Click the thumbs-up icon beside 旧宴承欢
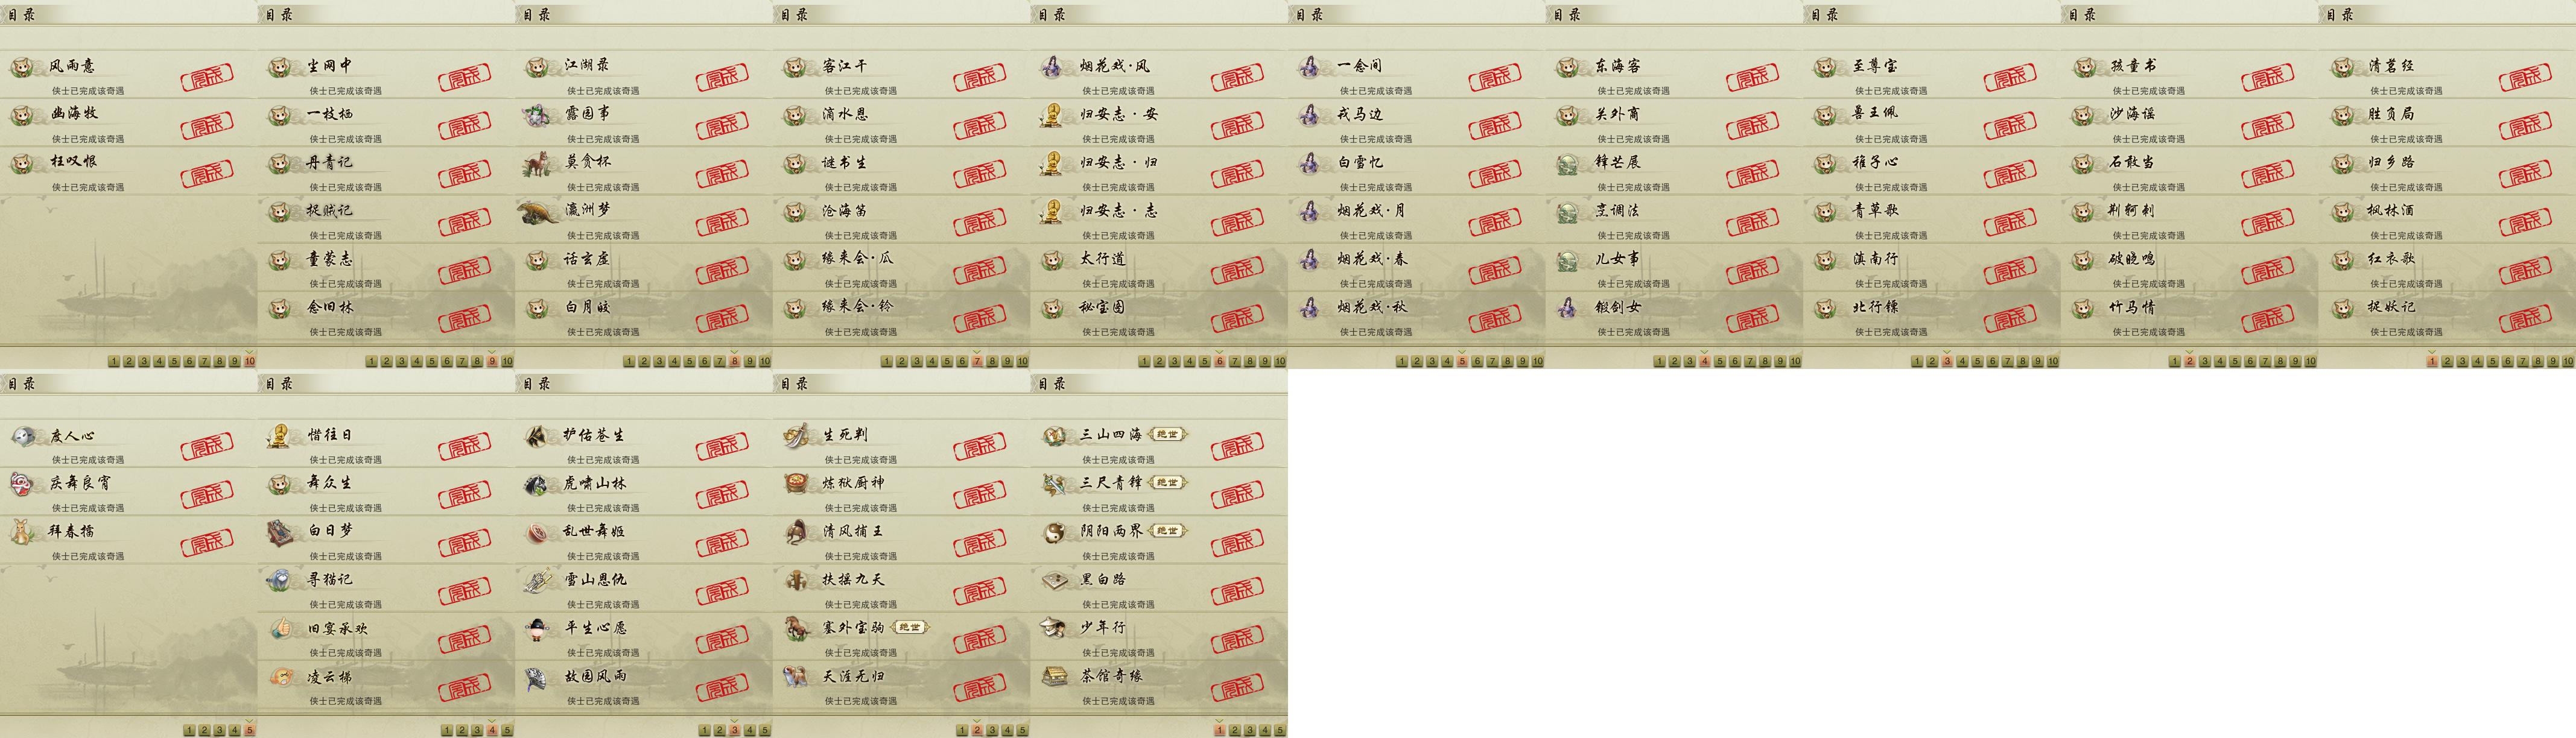 tap(281, 628)
